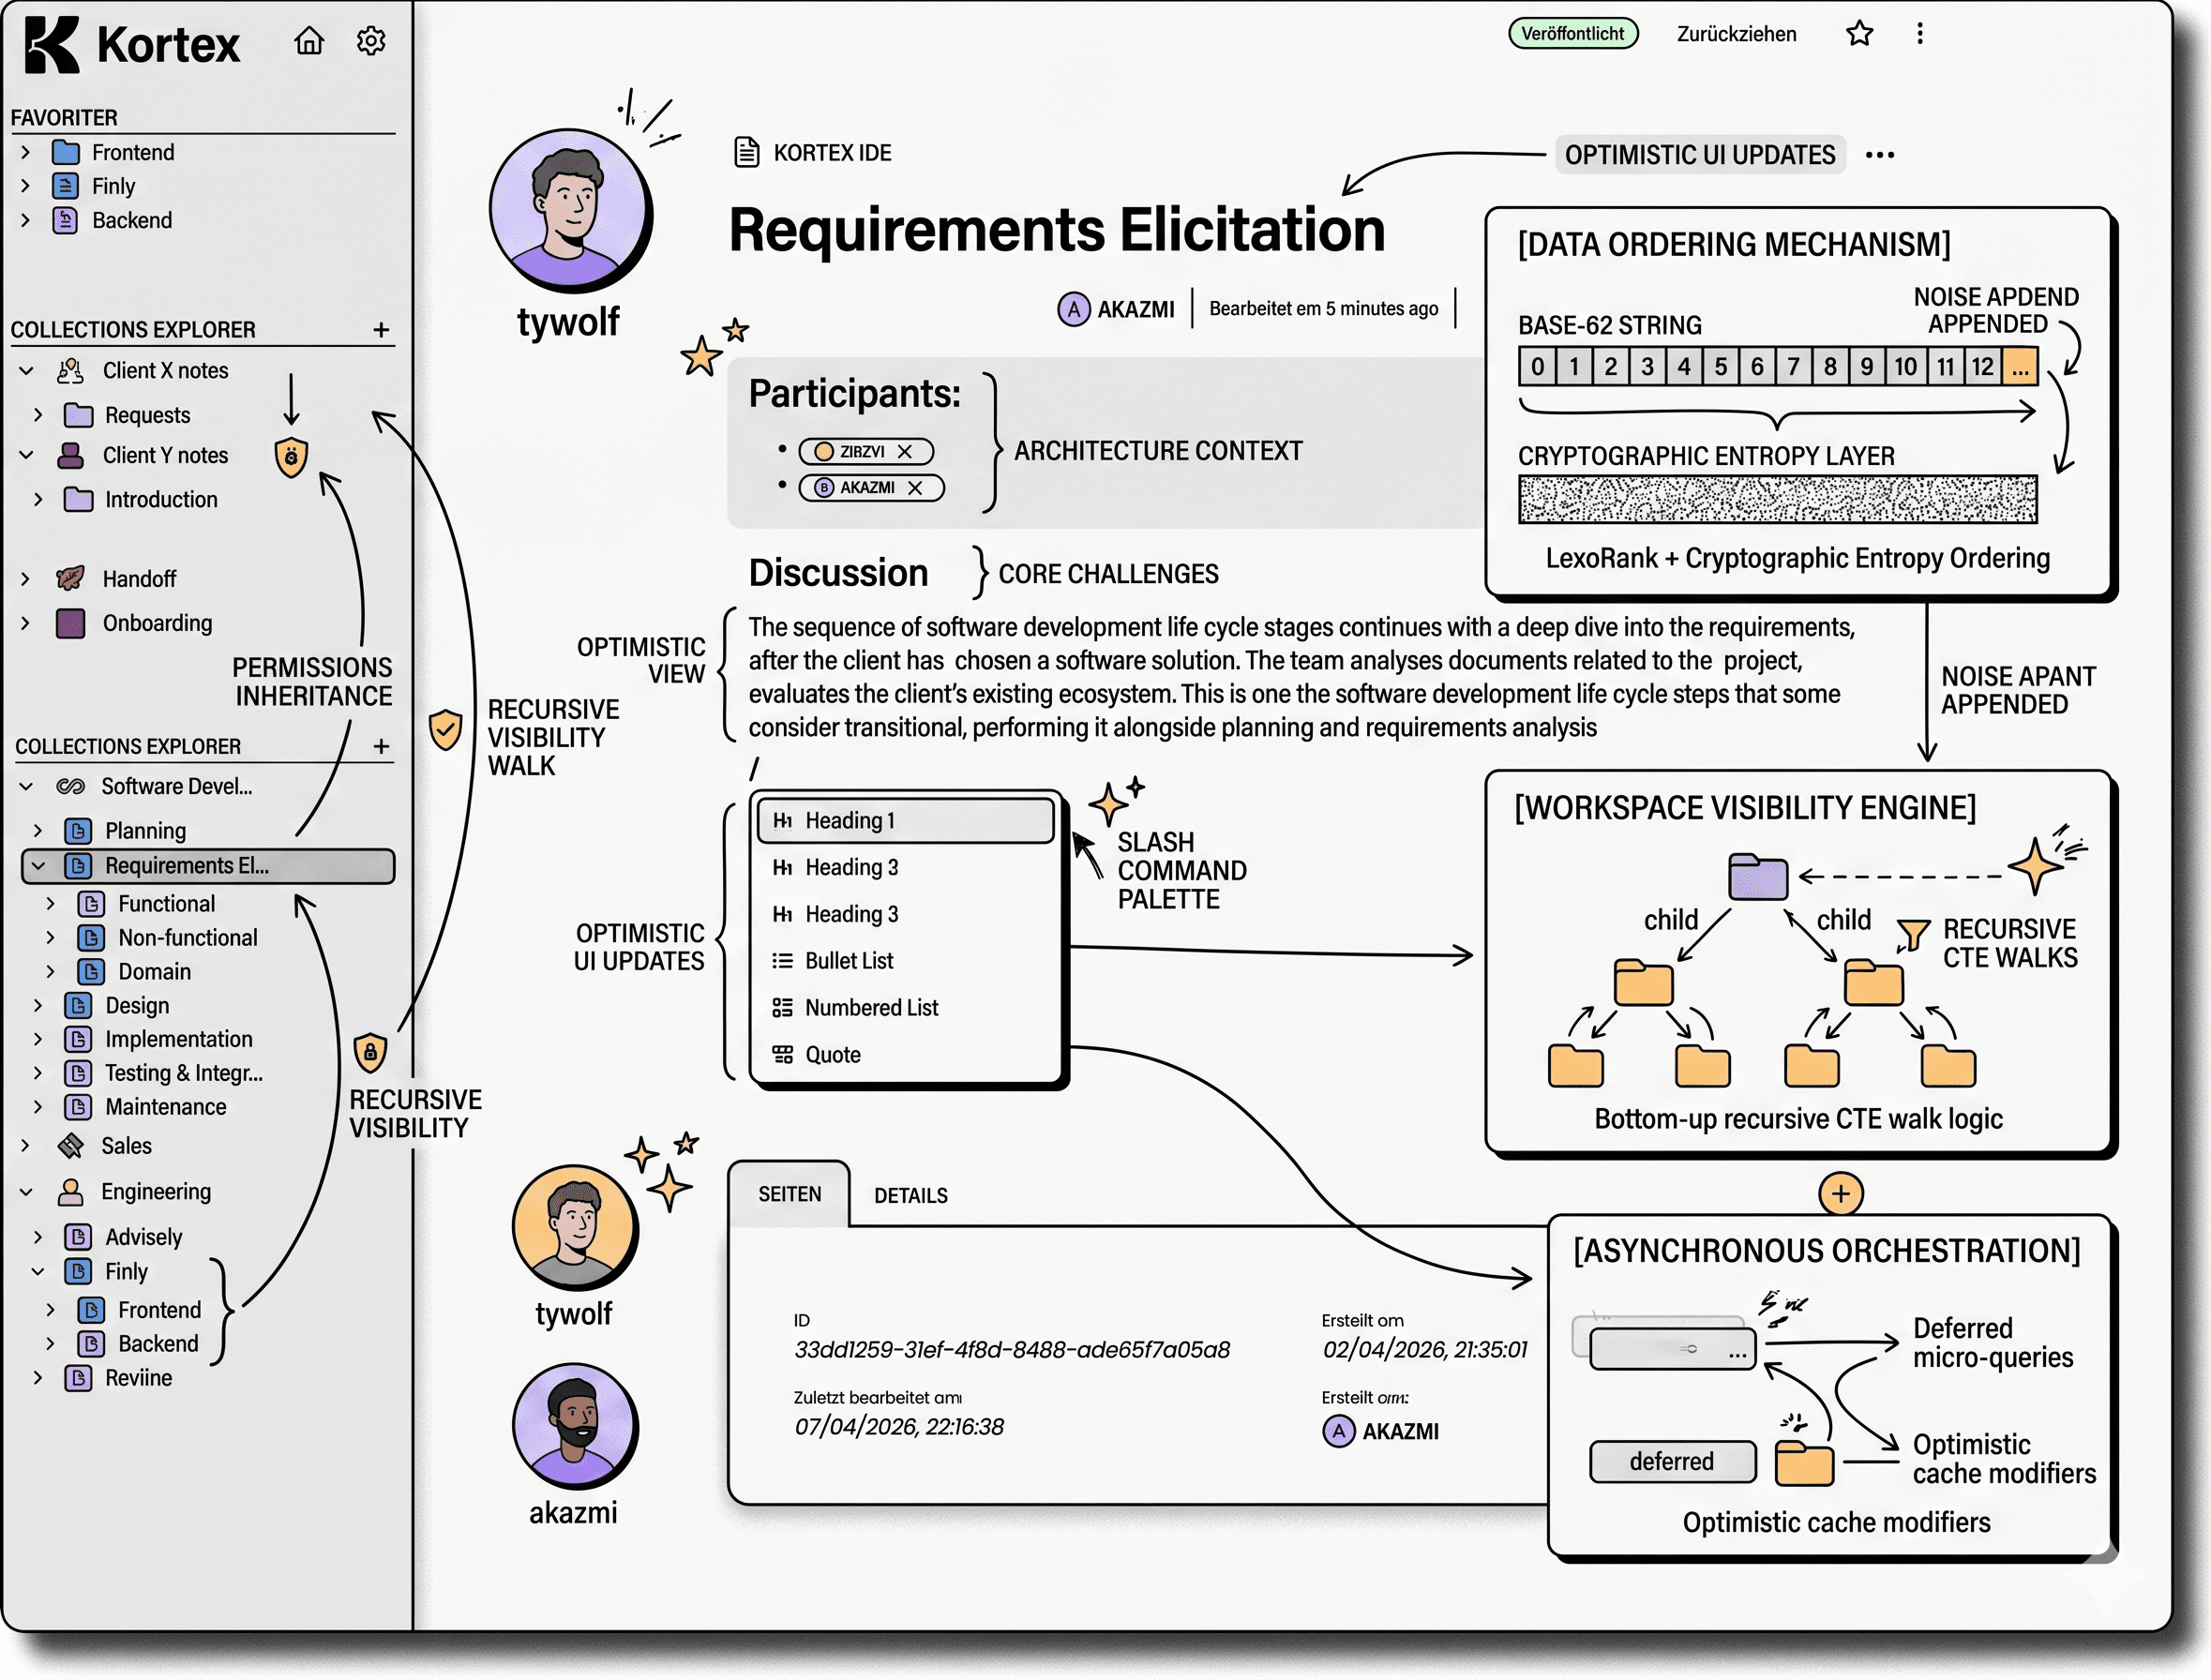Screen dimensions: 2211x1680
Task: Open the Maintenance page in tree
Action: (165, 1108)
